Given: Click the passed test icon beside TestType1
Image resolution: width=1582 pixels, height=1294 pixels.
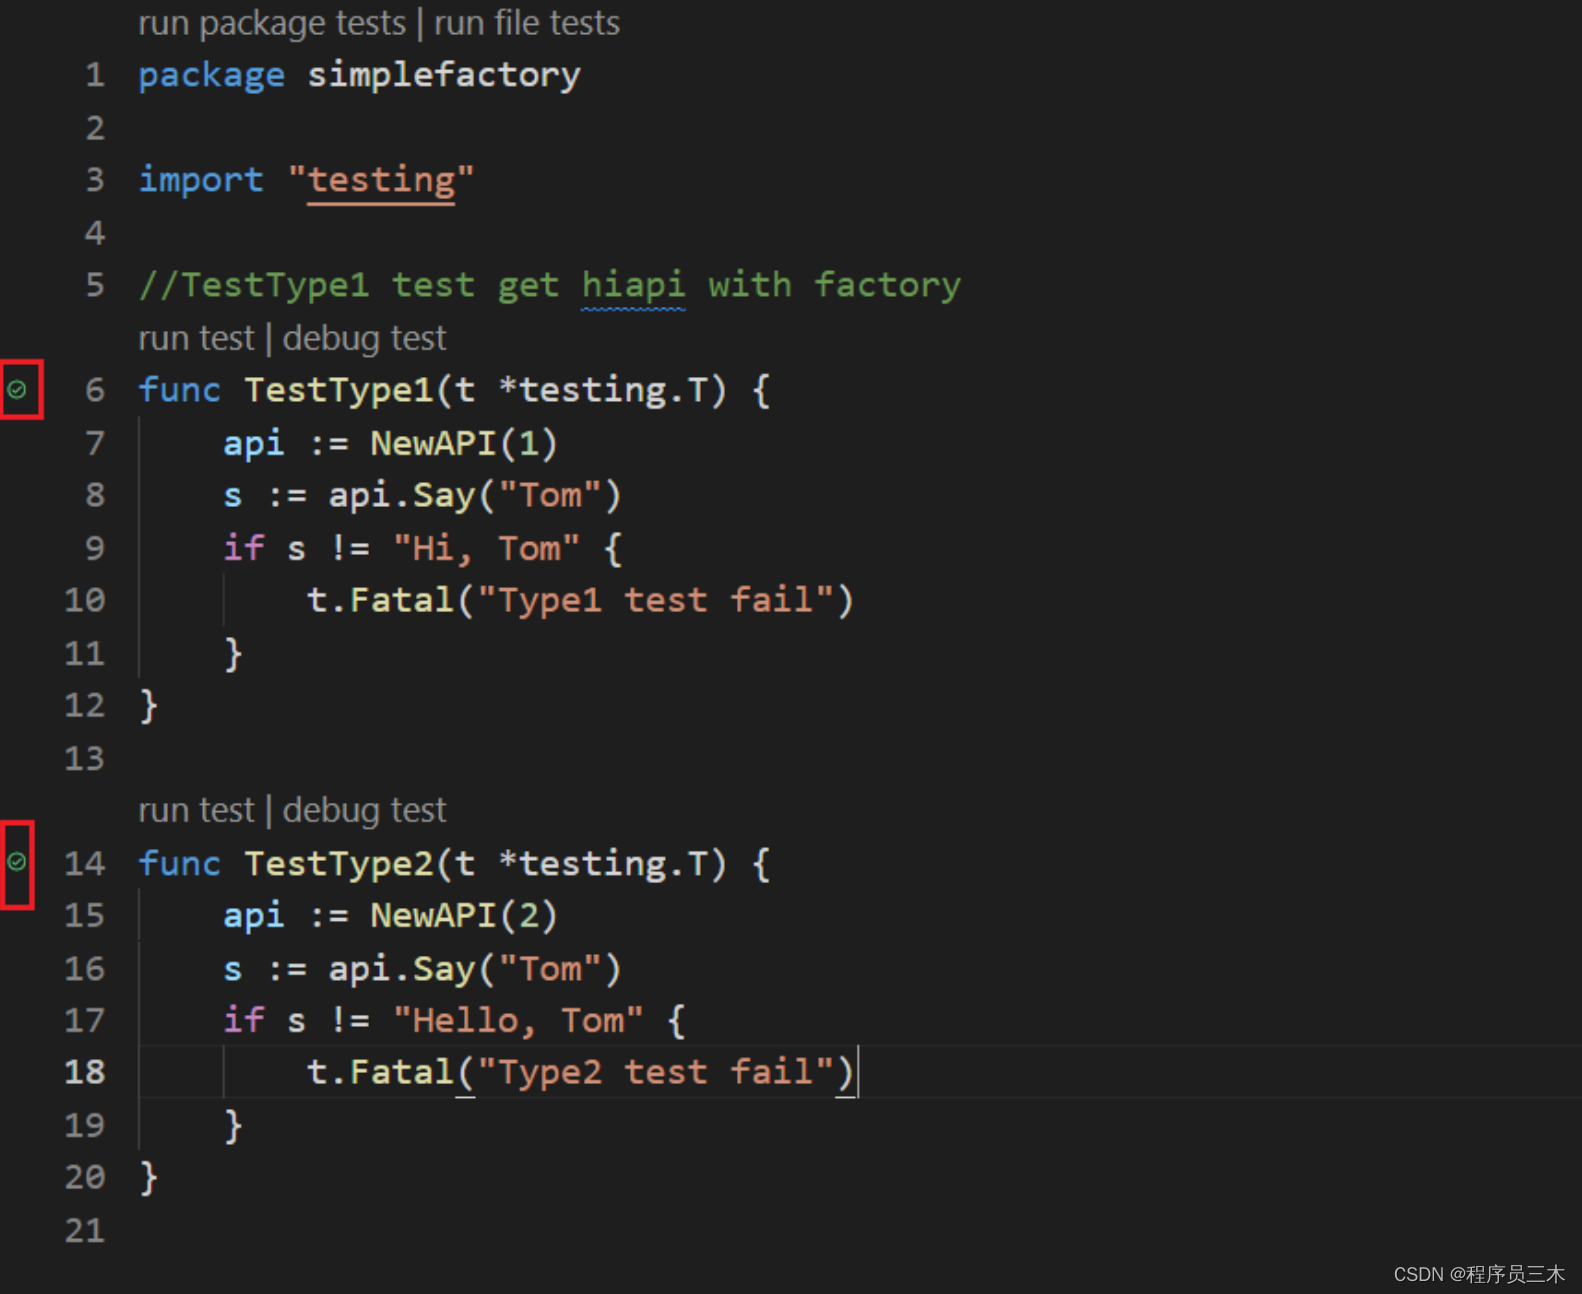Looking at the screenshot, I should tap(17, 389).
